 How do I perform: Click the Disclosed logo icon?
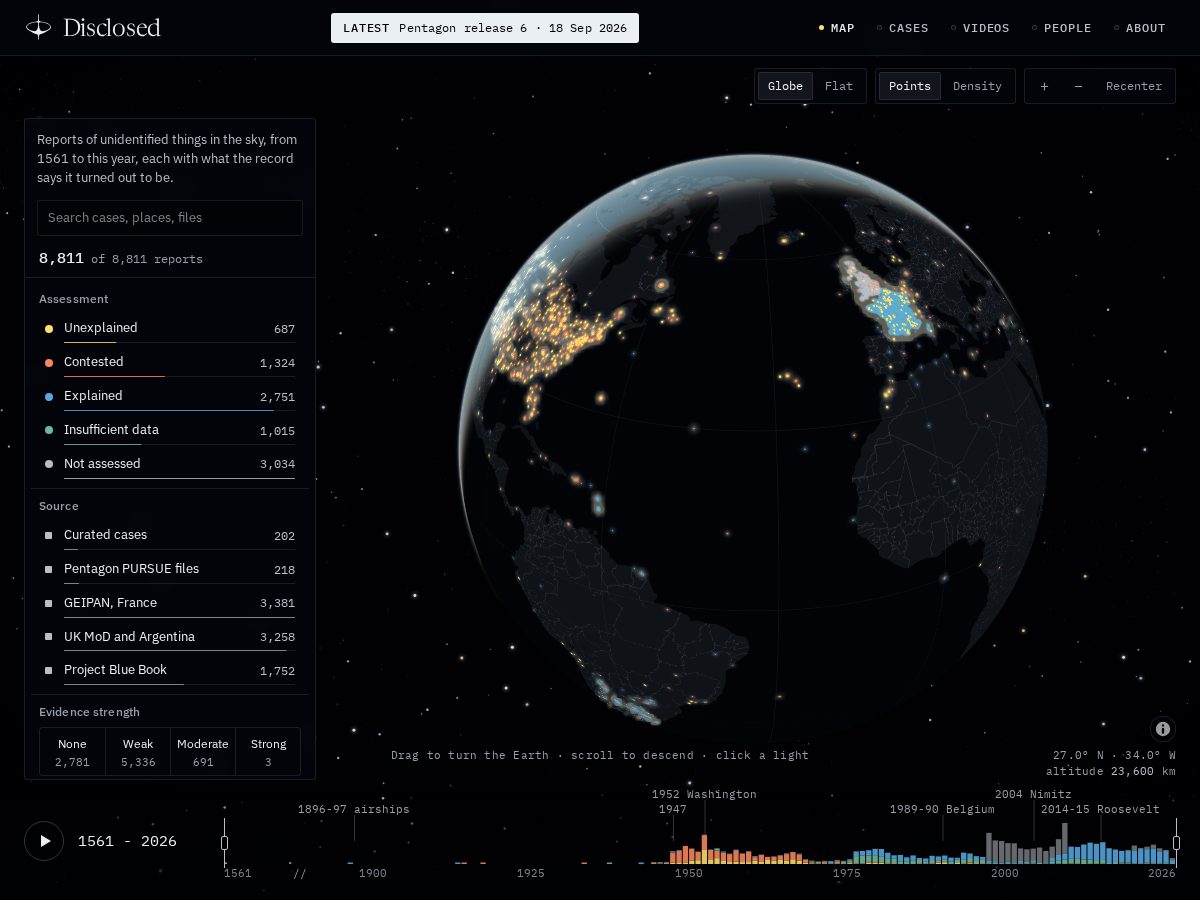(x=38, y=27)
